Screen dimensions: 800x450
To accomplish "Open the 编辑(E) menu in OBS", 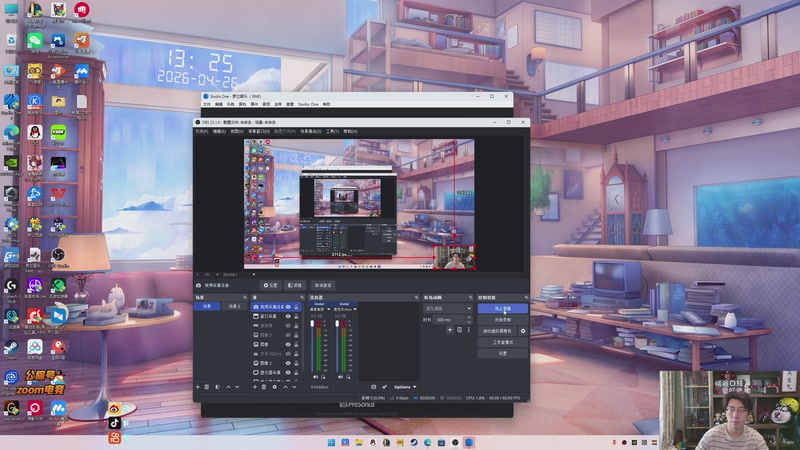I will tap(219, 132).
